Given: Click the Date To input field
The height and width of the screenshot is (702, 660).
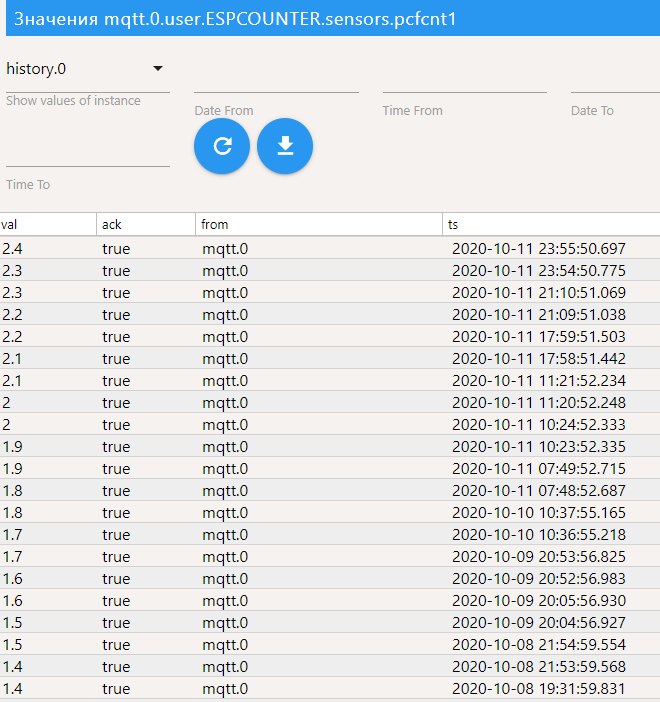Looking at the screenshot, I should click(x=615, y=81).
